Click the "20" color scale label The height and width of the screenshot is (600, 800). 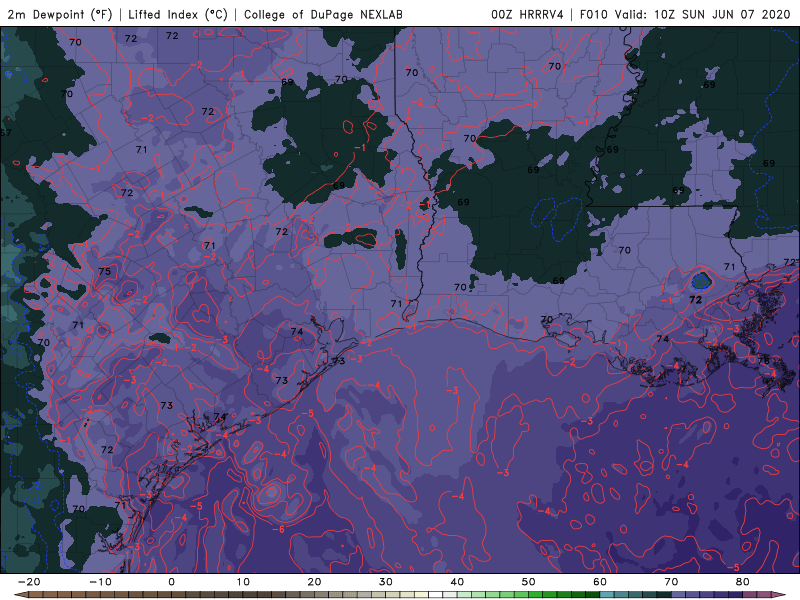coord(314,582)
